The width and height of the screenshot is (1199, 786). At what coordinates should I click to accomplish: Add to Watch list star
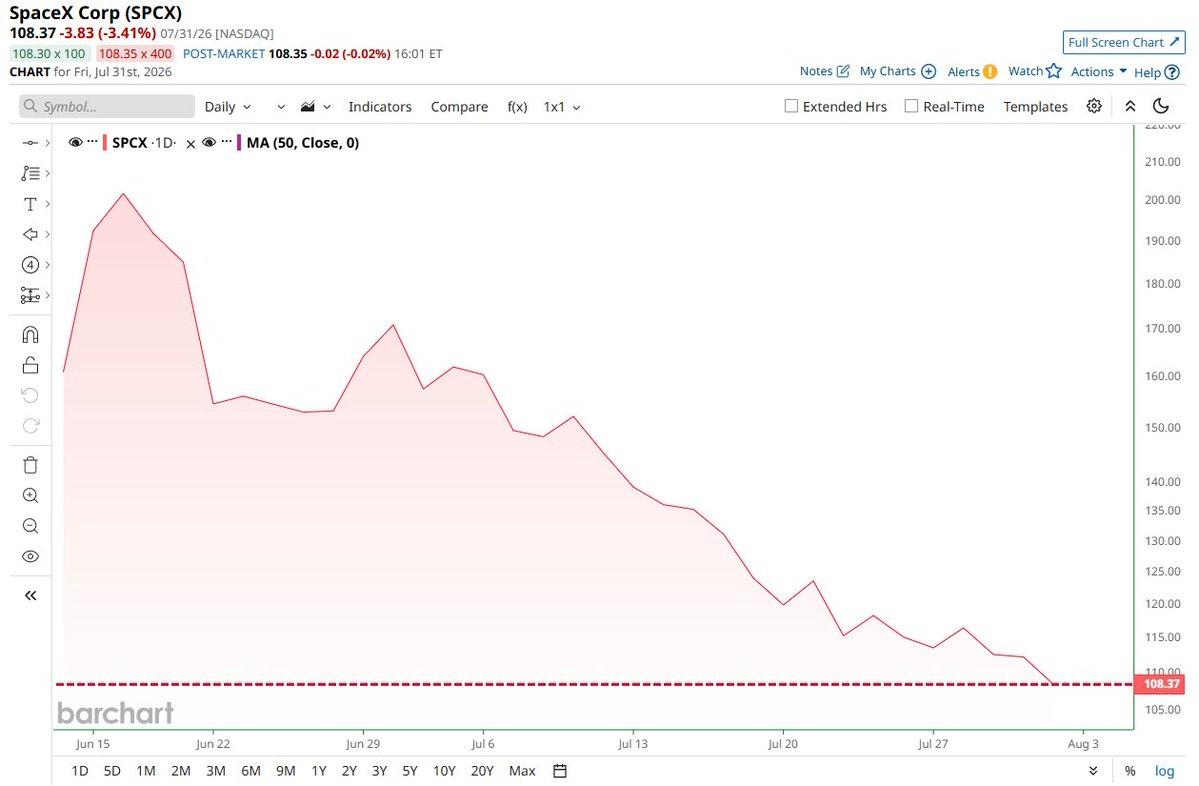coord(1035,71)
